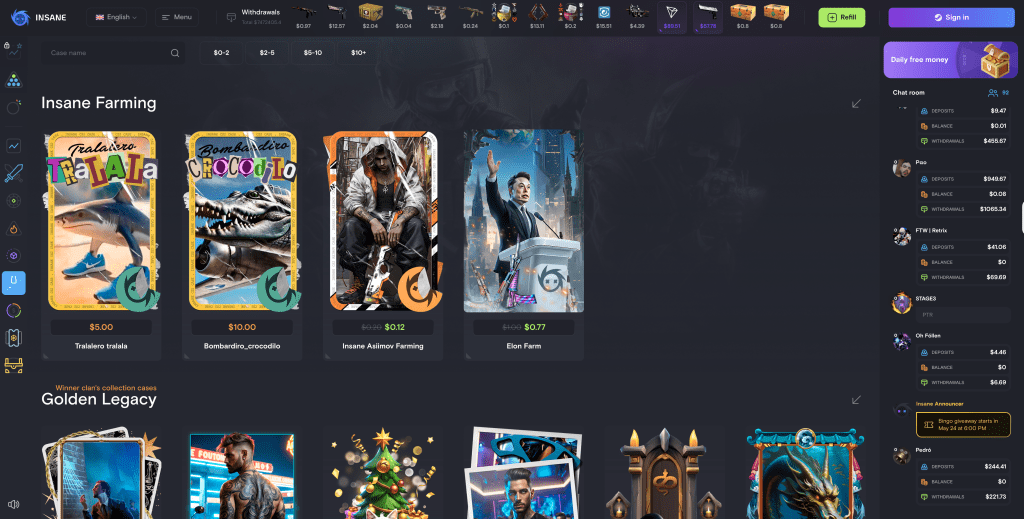Click the $0.12 price on Asiimov Farming
This screenshot has height=519, width=1024.
394,327
